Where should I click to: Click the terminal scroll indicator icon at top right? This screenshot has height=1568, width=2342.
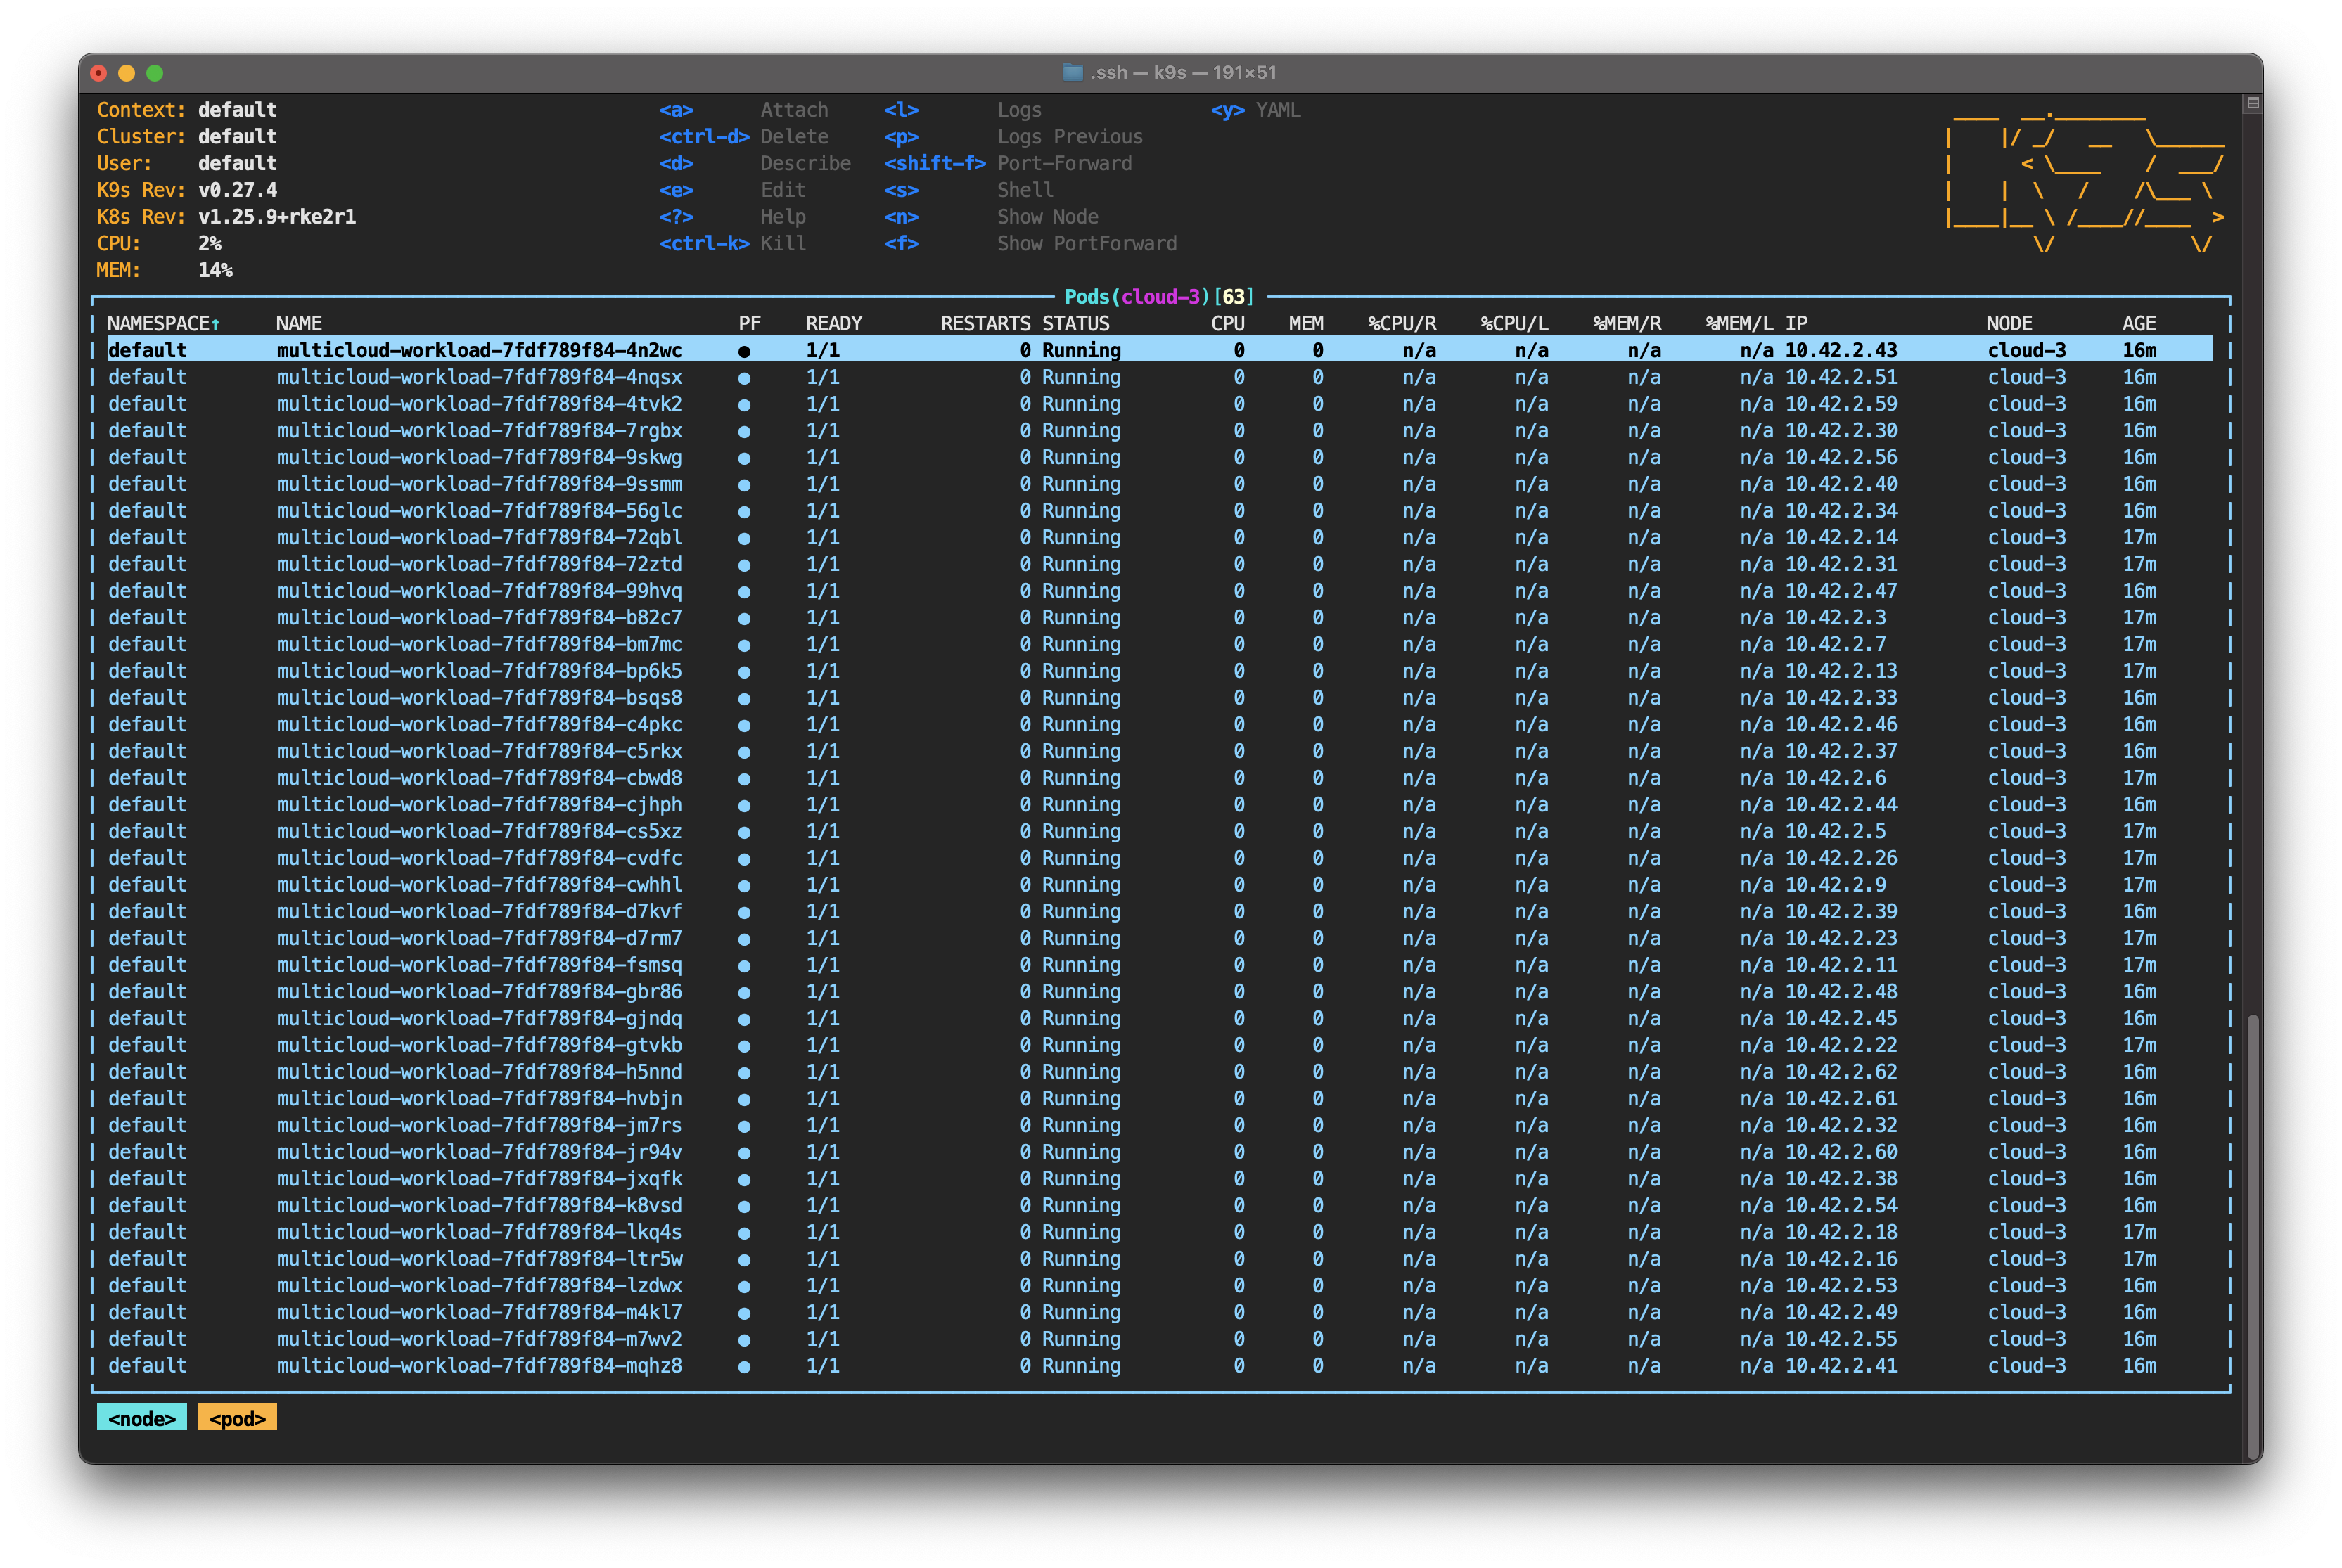tap(2251, 103)
